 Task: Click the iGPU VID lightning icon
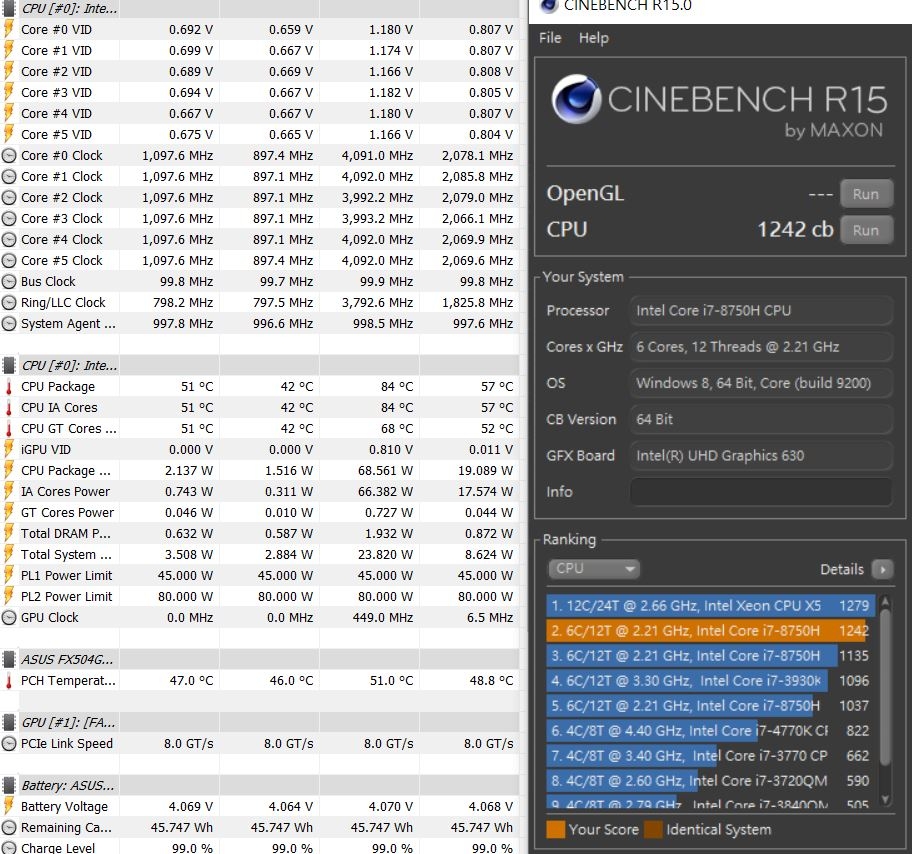coord(9,449)
